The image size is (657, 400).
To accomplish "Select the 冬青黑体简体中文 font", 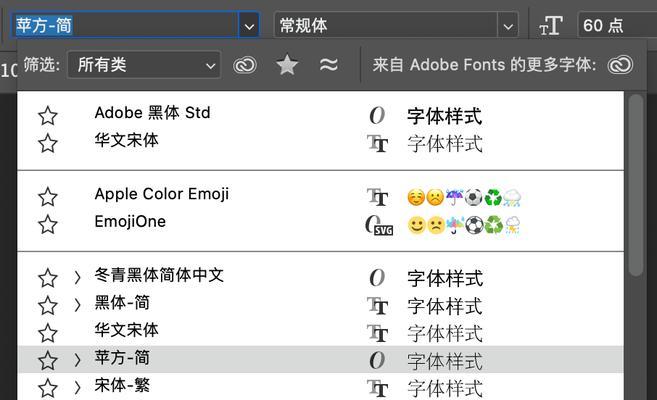I will 159,275.
